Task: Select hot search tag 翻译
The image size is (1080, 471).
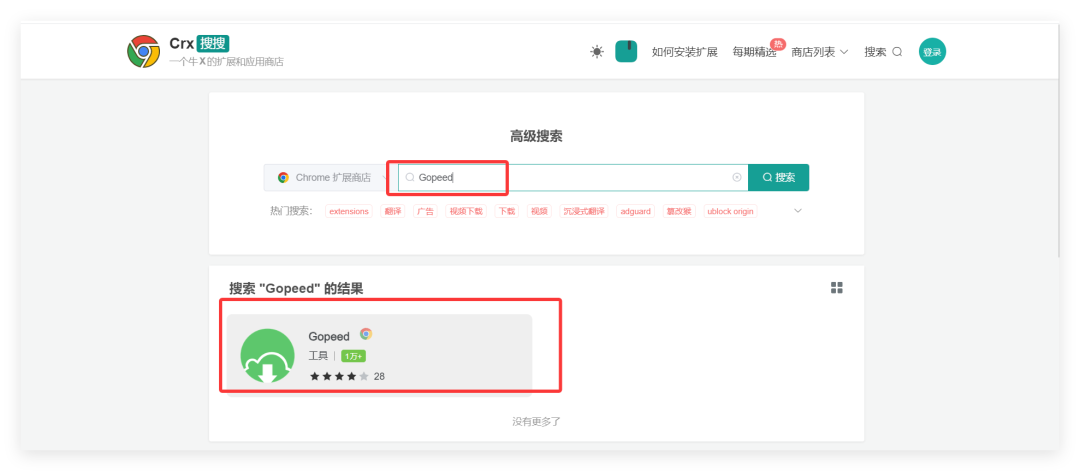Action: pyautogui.click(x=393, y=211)
